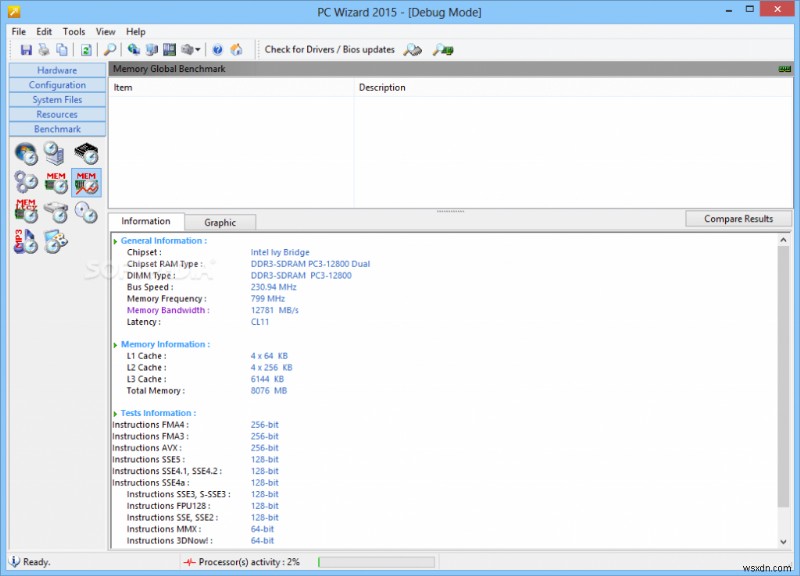This screenshot has width=800, height=576.
Task: Expand the System Files sidebar section
Action: tap(57, 100)
